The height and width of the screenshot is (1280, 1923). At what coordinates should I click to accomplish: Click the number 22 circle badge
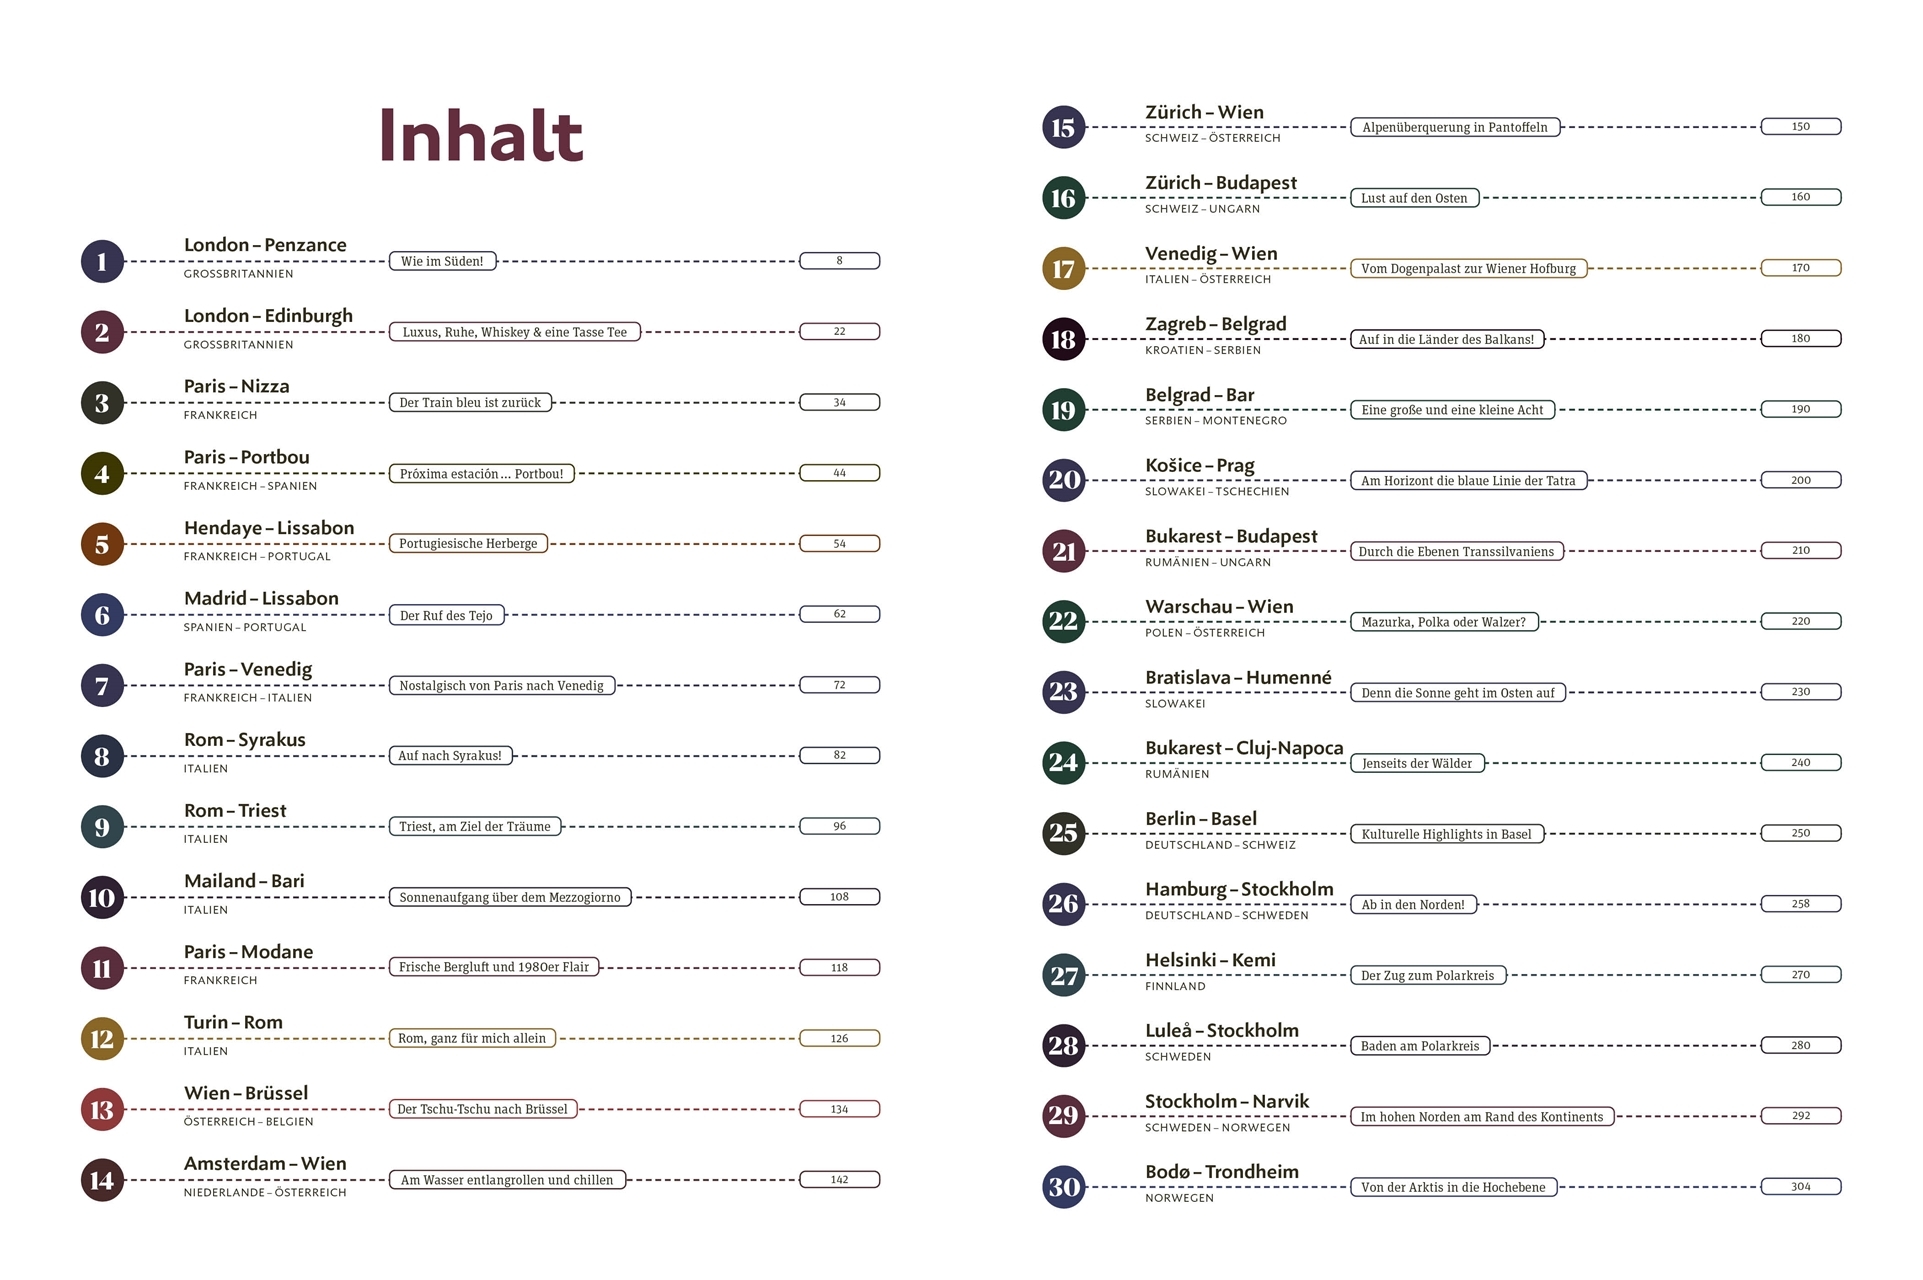[1063, 622]
